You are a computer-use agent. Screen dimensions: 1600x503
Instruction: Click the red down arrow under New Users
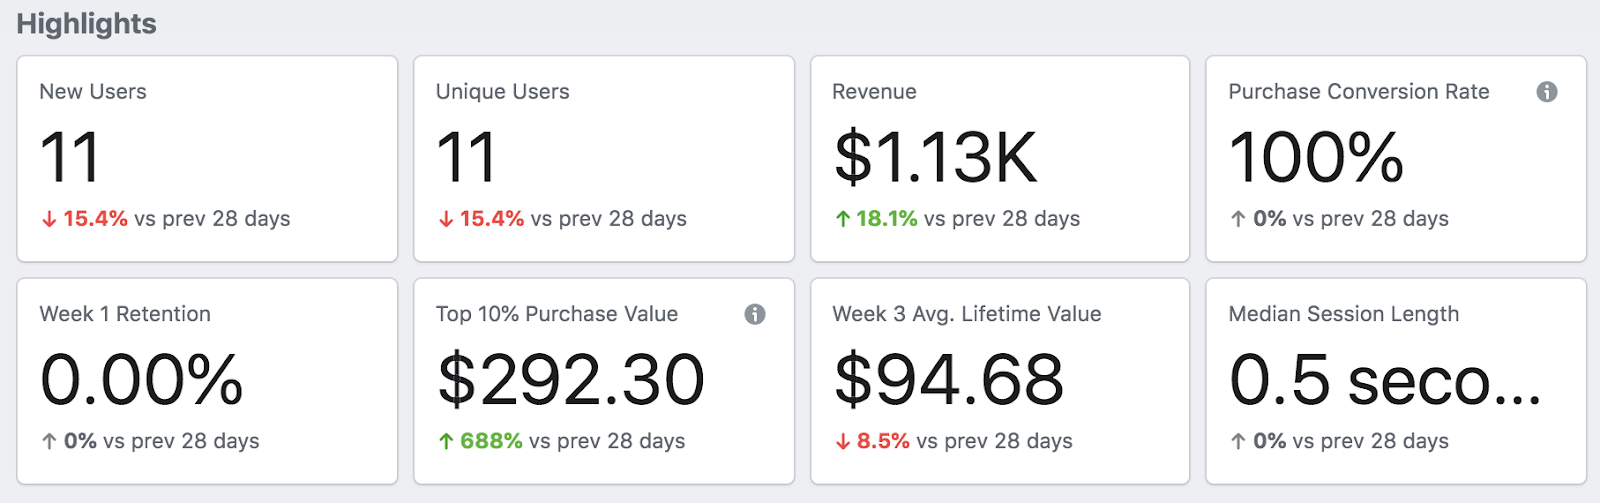49,219
